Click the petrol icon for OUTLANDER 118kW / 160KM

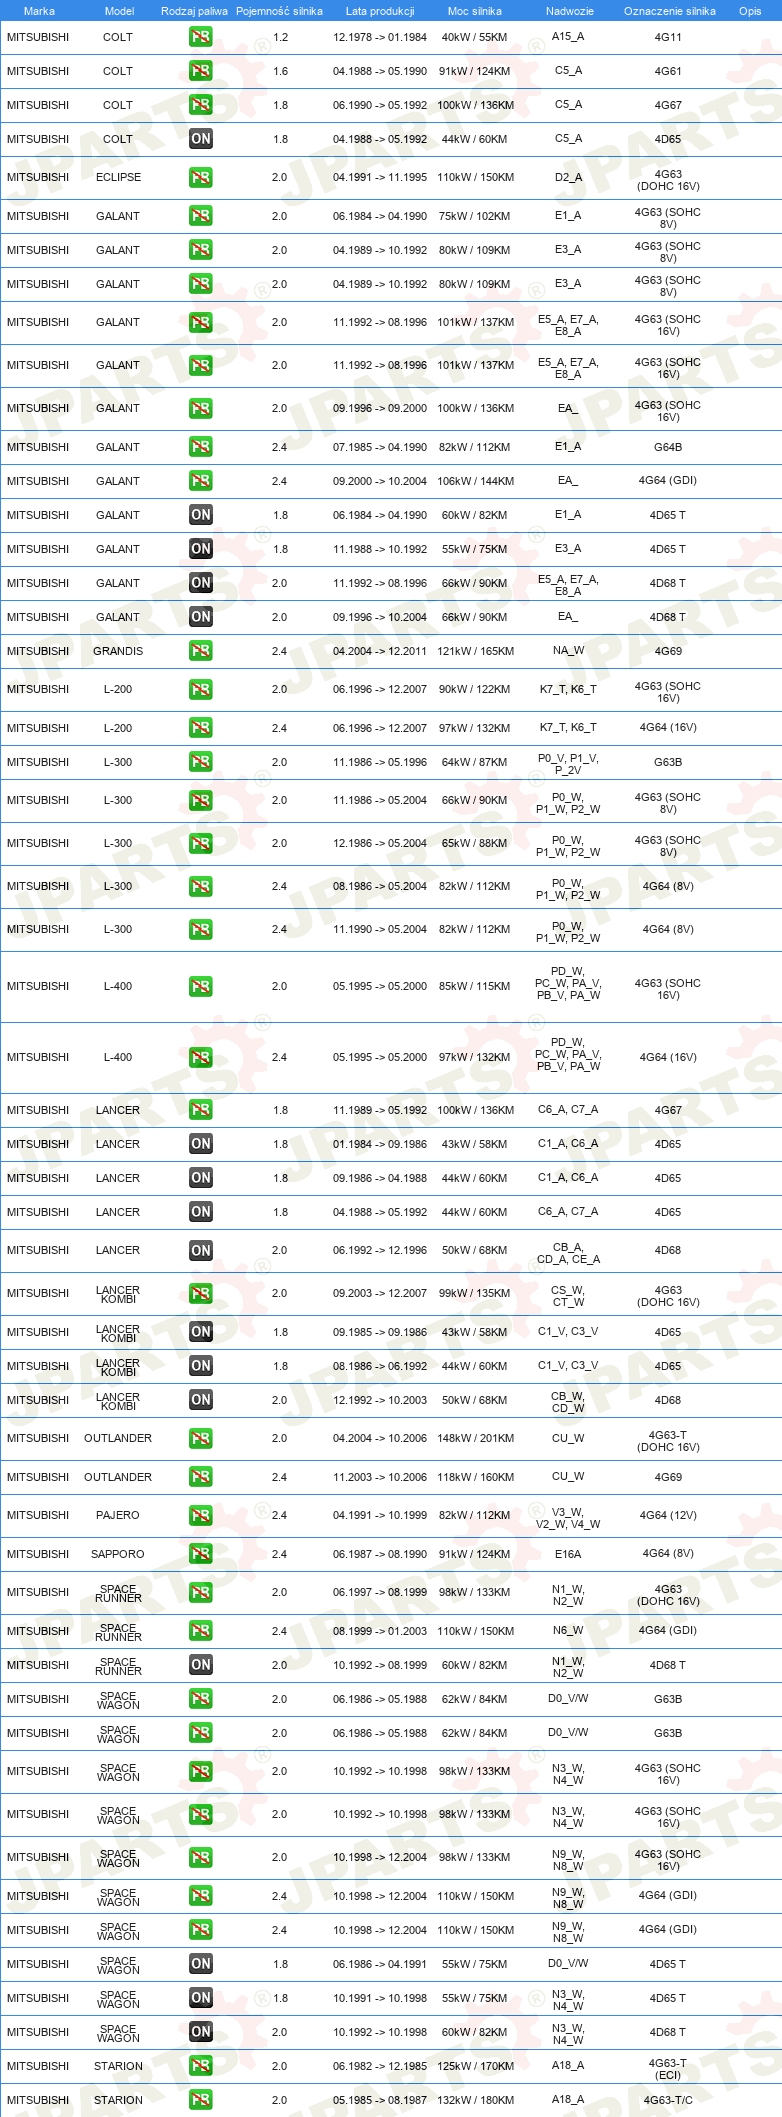(x=201, y=1477)
